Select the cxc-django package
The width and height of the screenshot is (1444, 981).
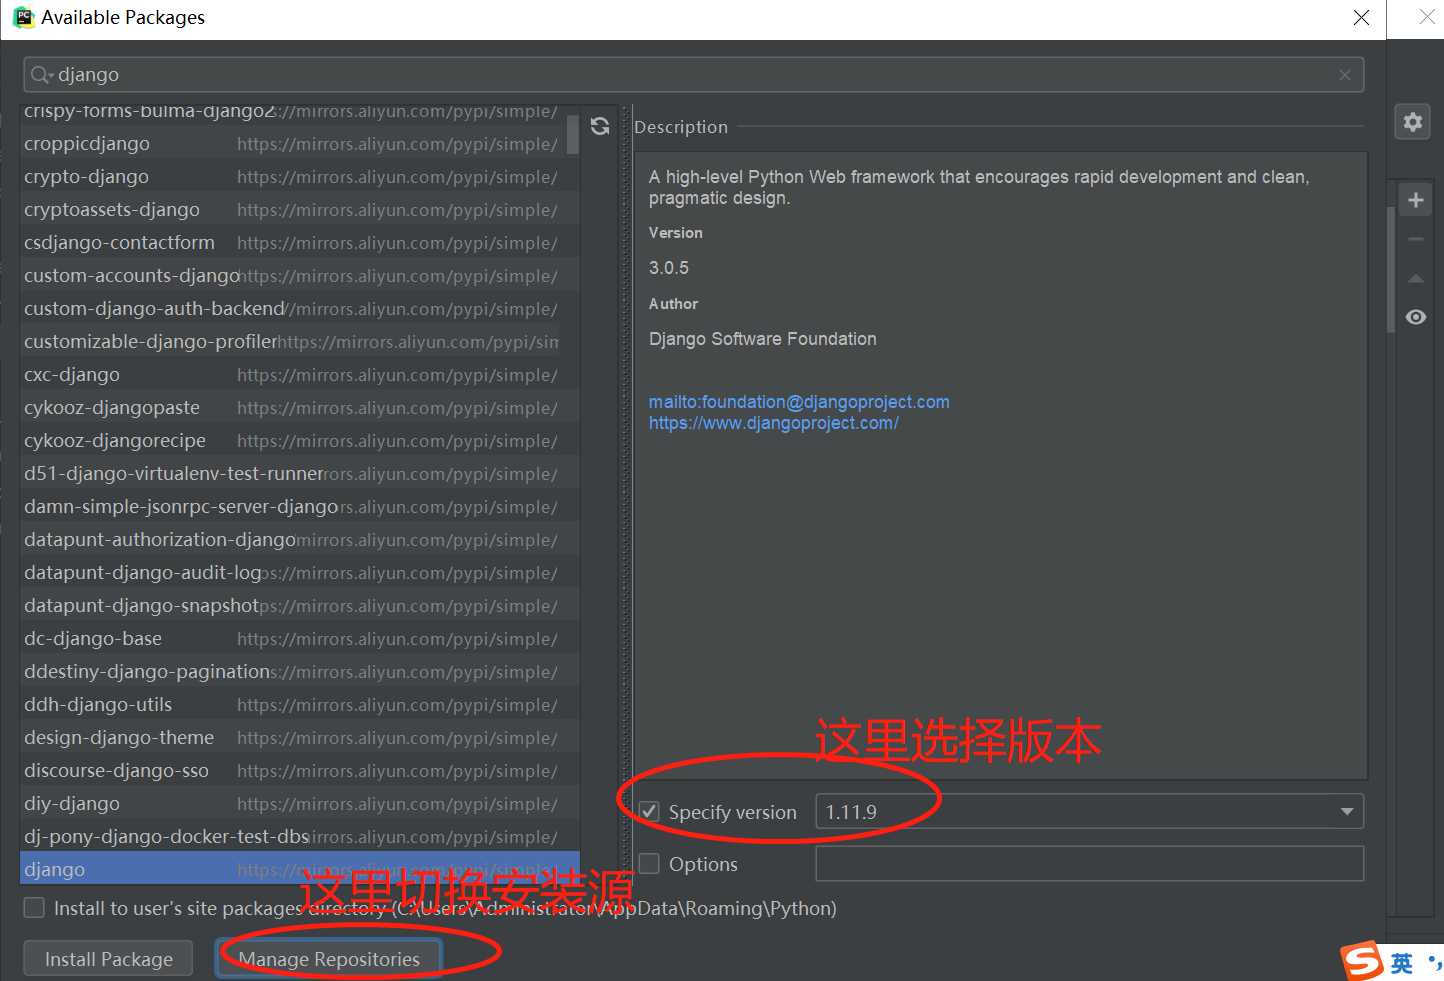click(x=300, y=374)
